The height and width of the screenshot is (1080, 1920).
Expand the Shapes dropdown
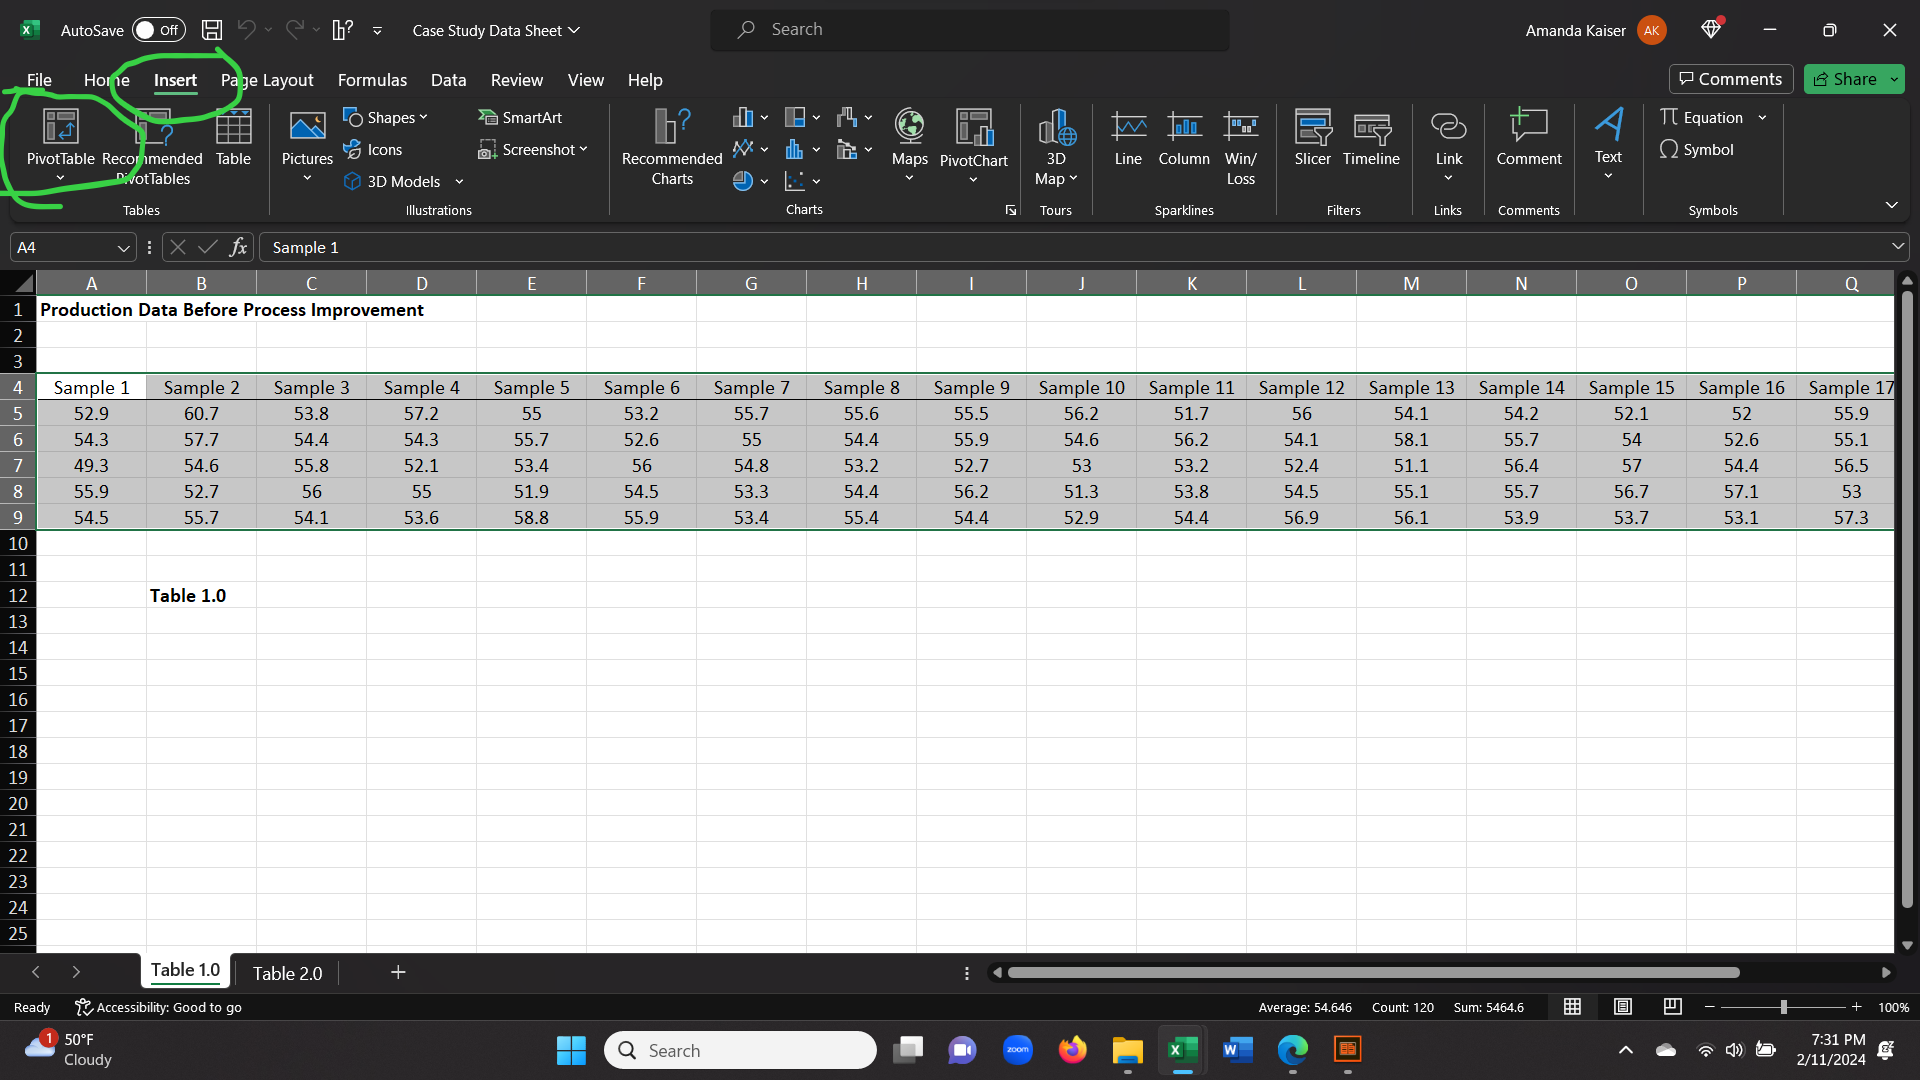tap(423, 118)
